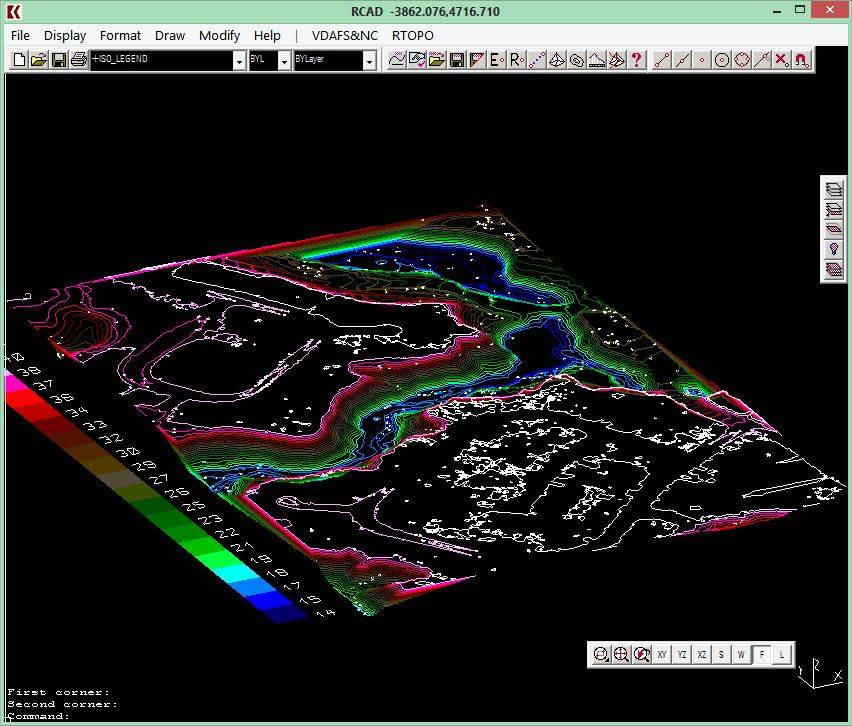852x726 pixels.
Task: Click the red X delete snap icon
Action: click(x=781, y=60)
